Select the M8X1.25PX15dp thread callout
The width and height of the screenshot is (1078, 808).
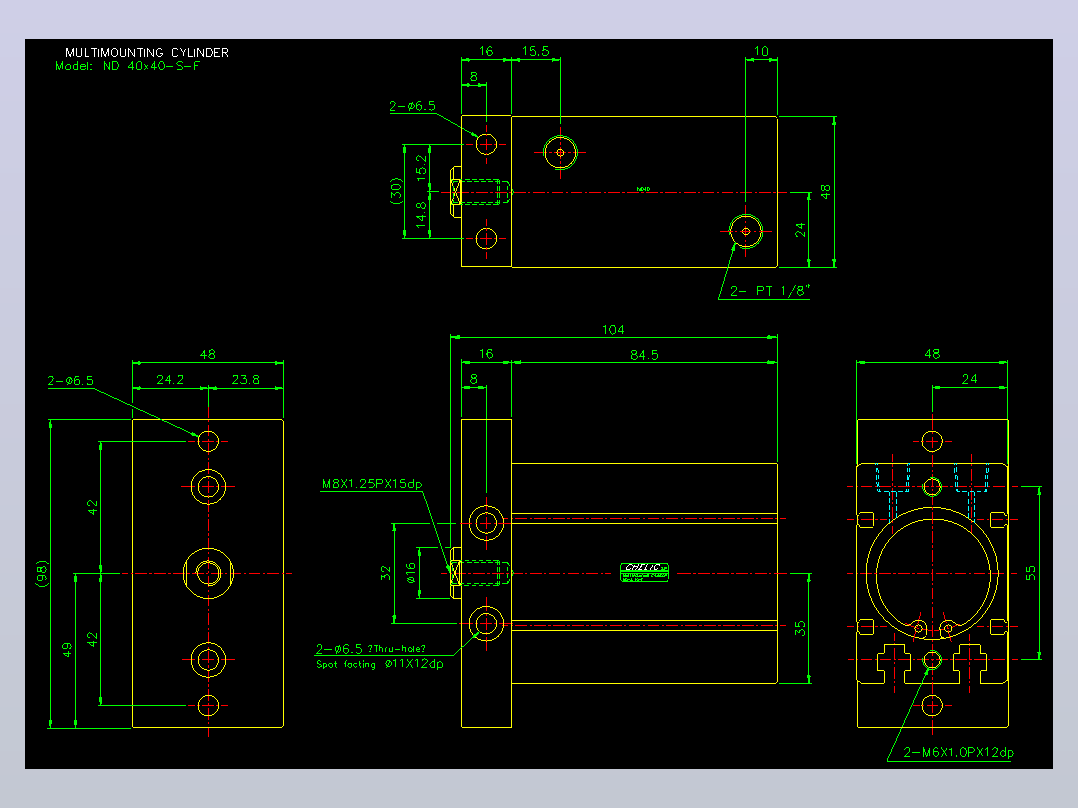coord(372,483)
